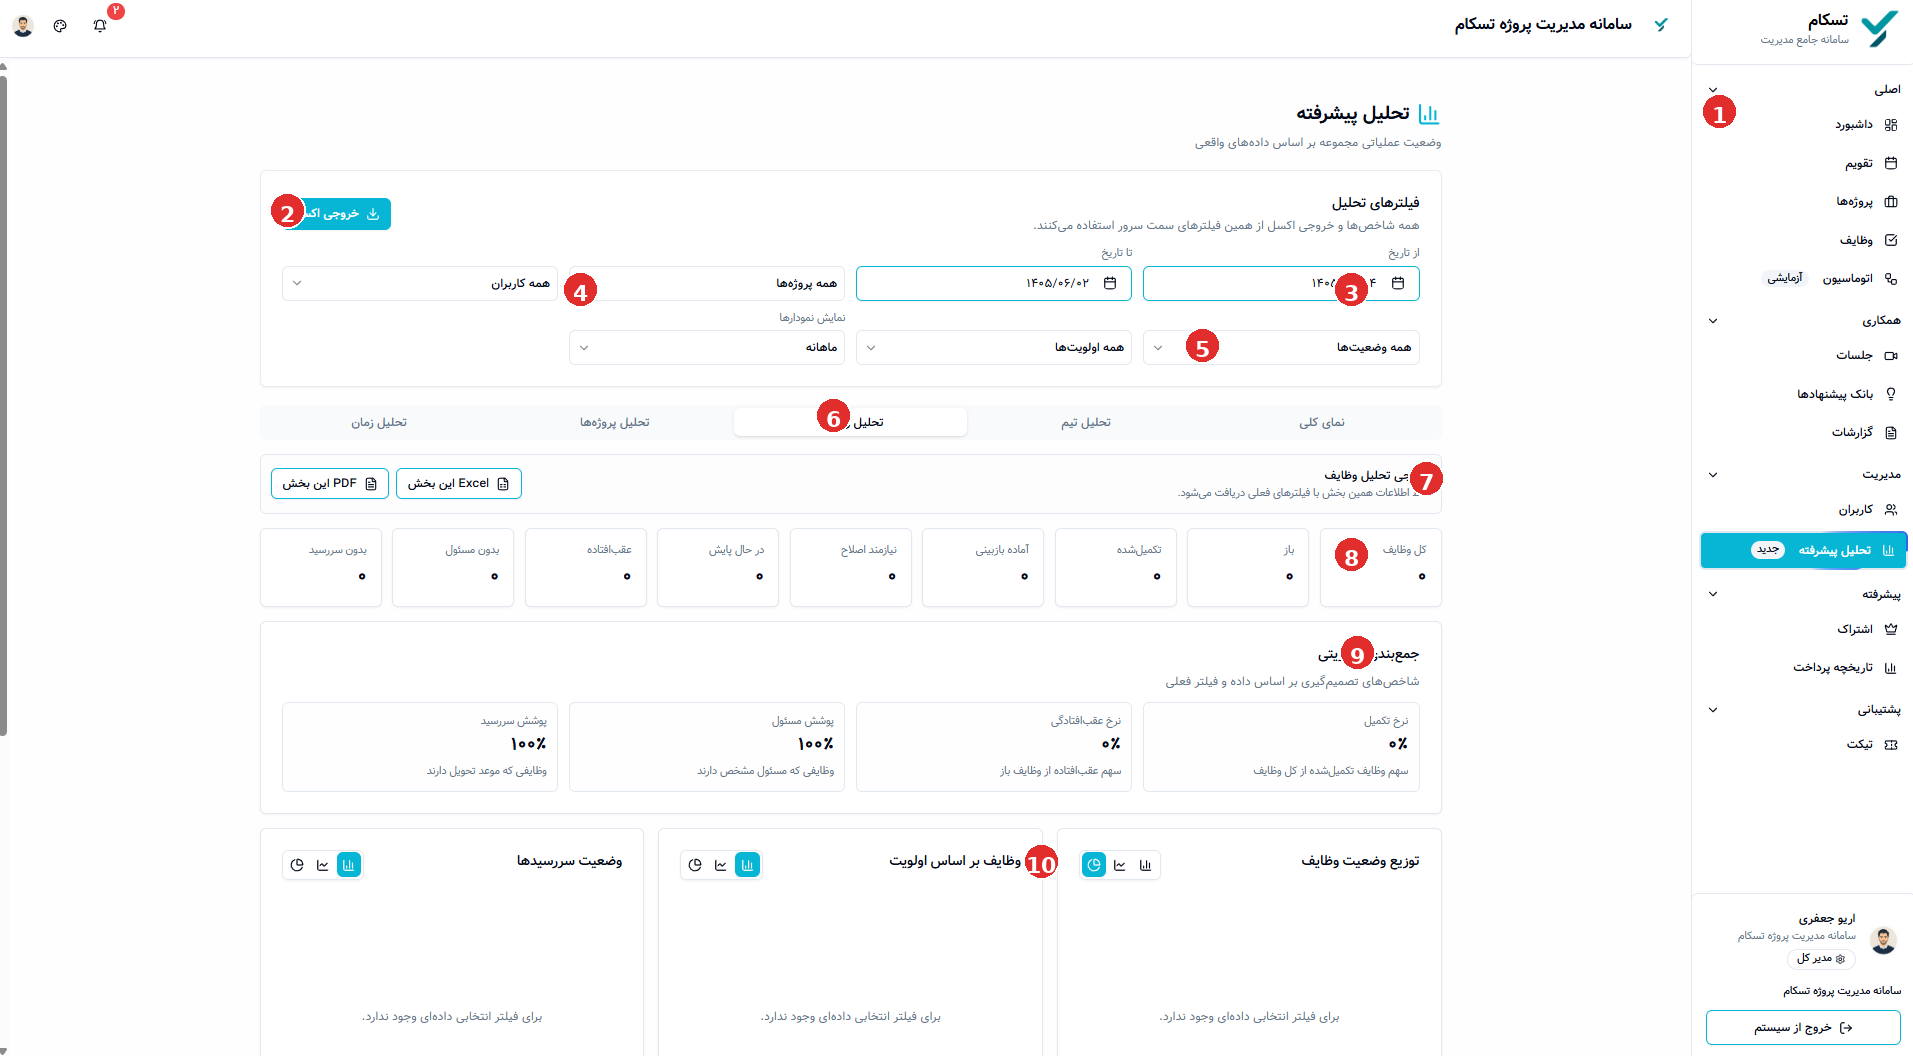Open the user avatar menu in top bar
This screenshot has width=1913, height=1056.
tap(23, 26)
